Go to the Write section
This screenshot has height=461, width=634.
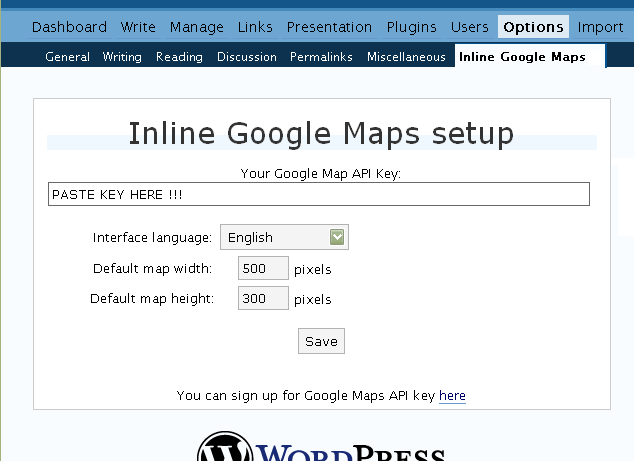click(x=138, y=27)
